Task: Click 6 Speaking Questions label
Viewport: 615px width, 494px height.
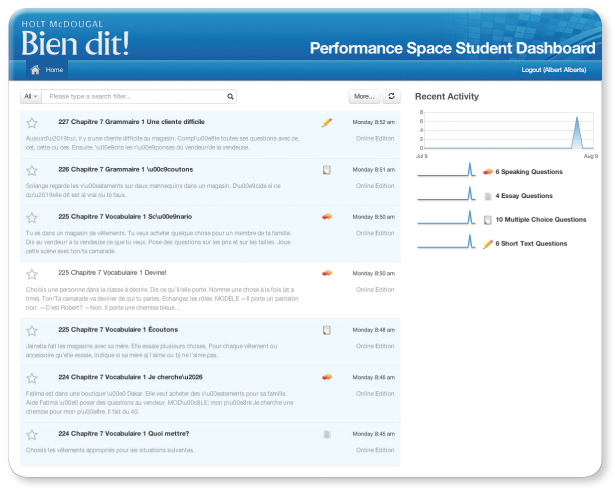Action: coord(529,172)
